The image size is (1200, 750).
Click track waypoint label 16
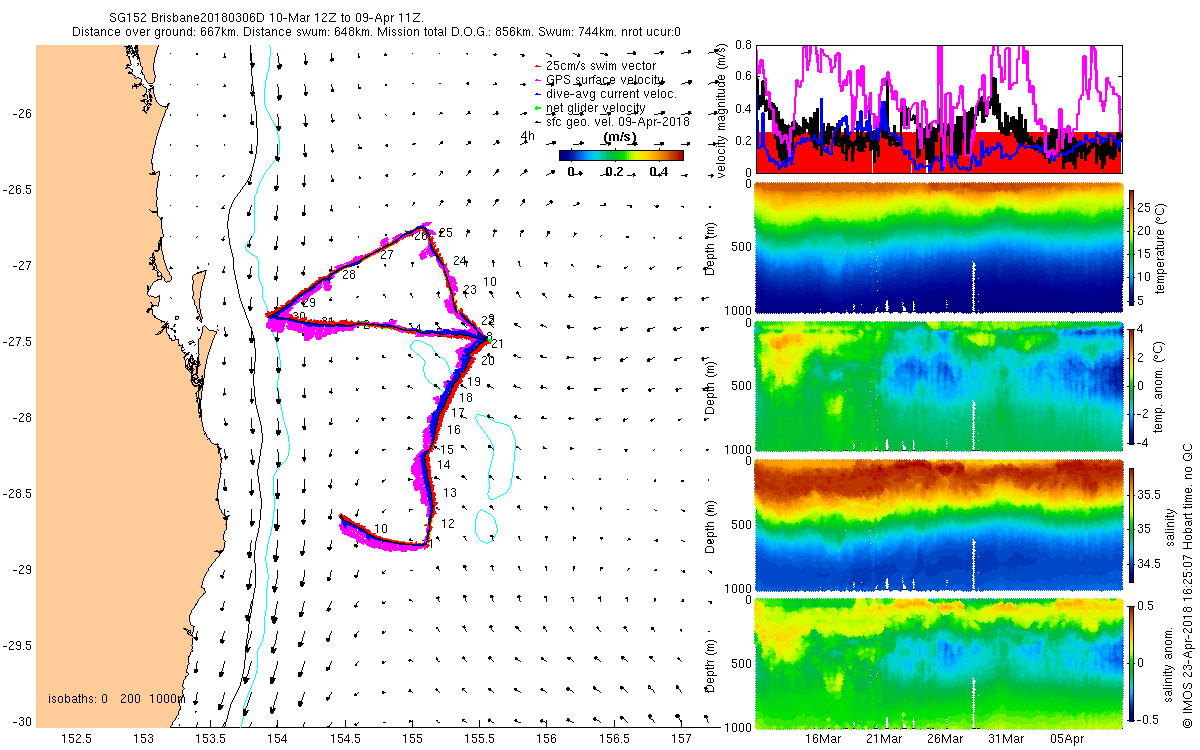click(x=453, y=429)
